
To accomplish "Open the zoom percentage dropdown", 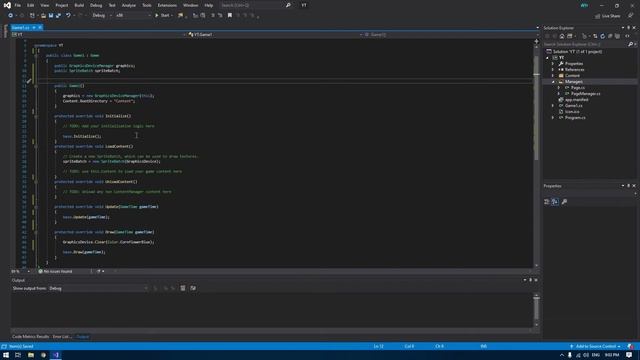I will pos(20,271).
